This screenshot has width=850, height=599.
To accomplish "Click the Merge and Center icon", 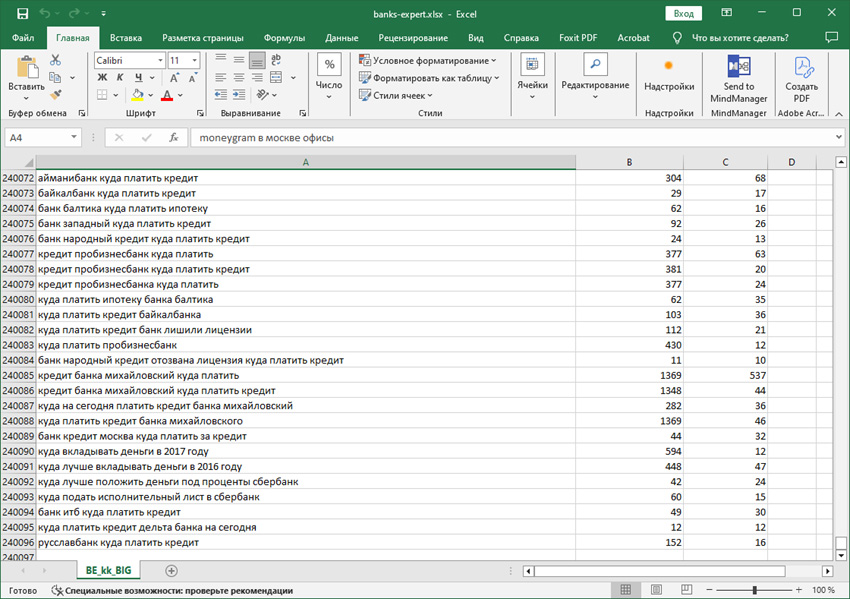I will click(x=276, y=78).
